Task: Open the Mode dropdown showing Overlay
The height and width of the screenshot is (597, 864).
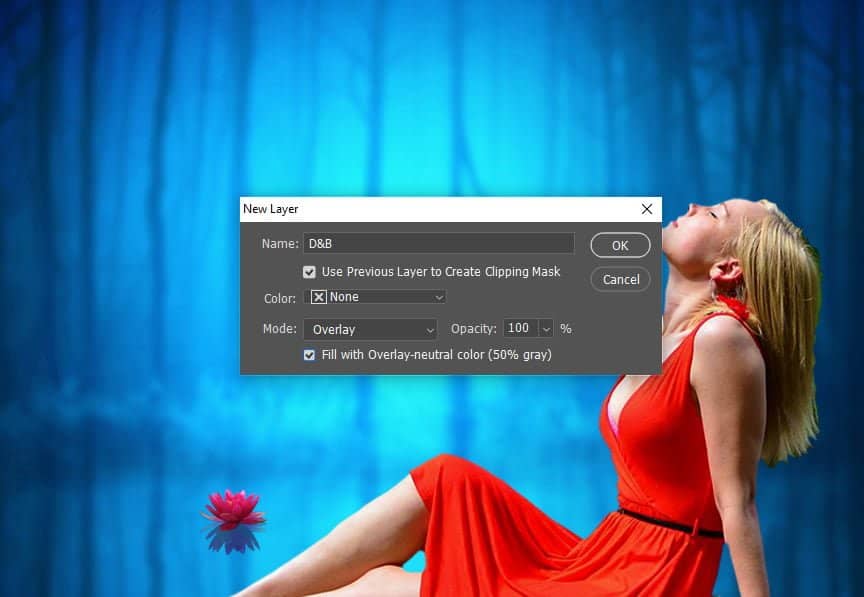Action: coord(370,329)
